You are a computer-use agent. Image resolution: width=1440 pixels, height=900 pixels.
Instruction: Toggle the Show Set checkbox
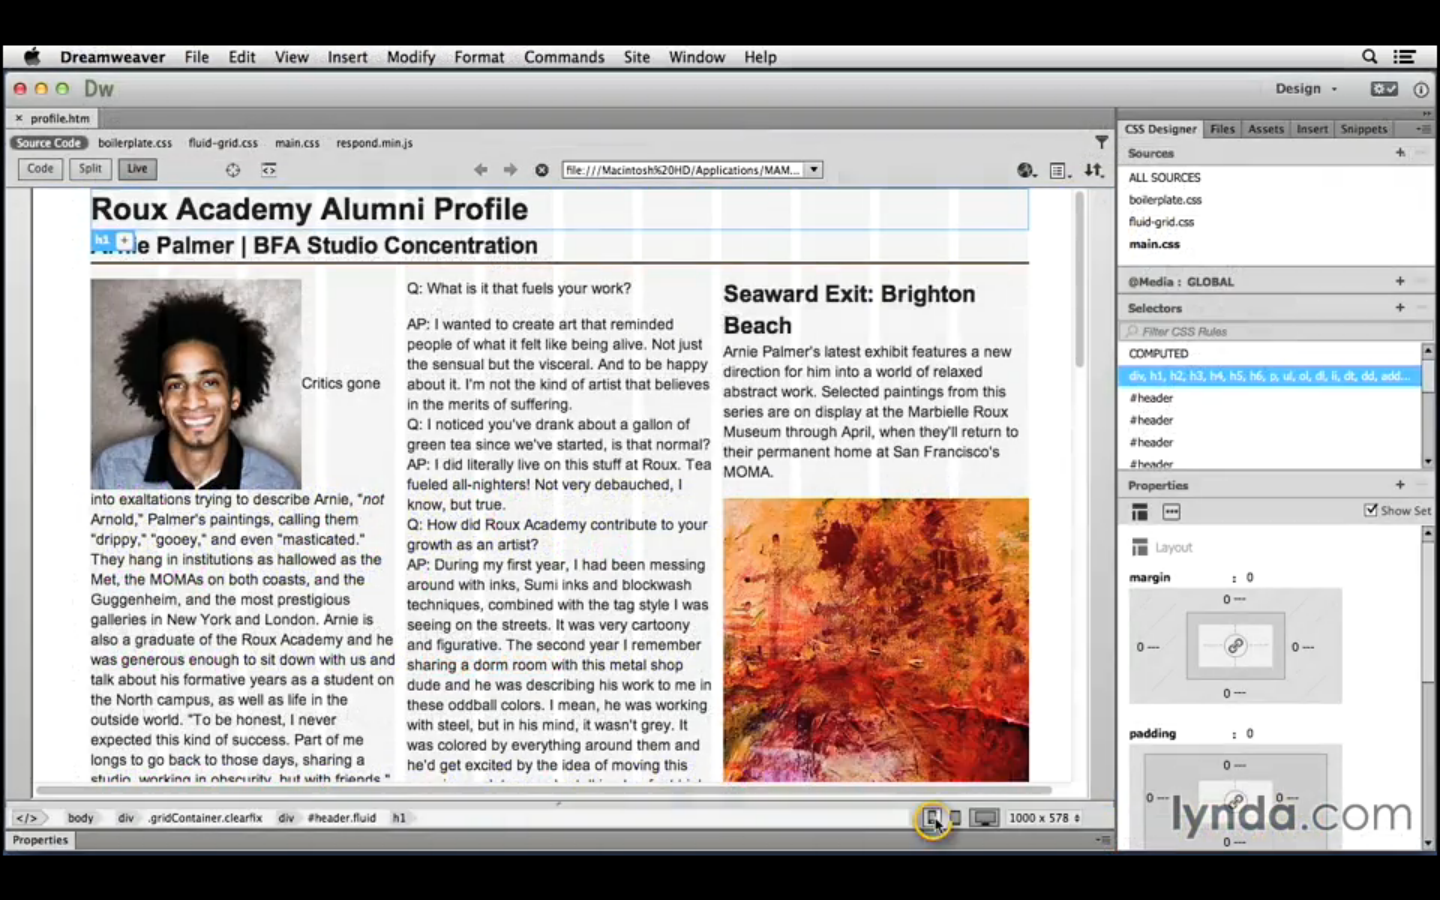coord(1371,510)
